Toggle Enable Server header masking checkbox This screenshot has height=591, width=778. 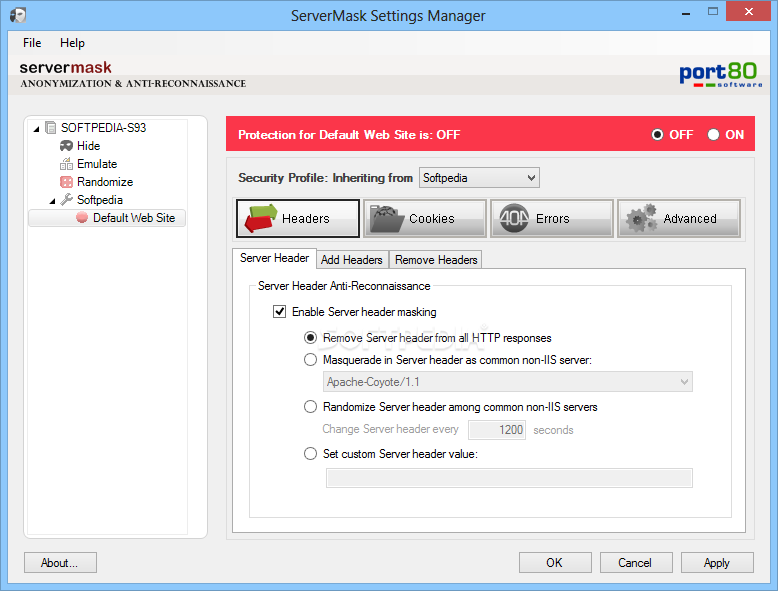[x=279, y=312]
